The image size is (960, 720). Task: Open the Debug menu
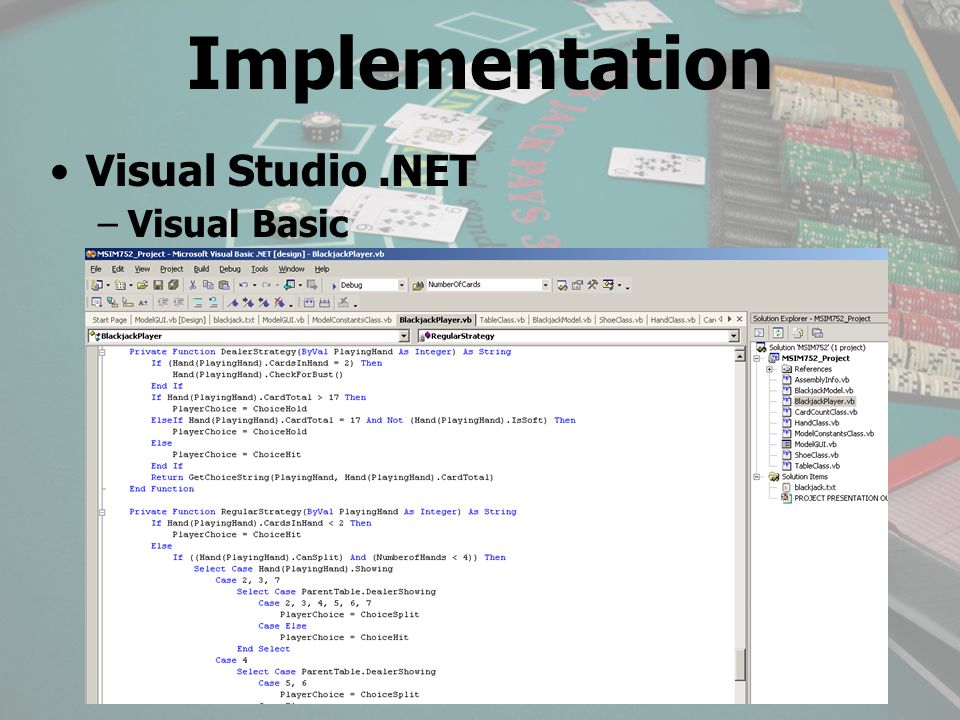(230, 269)
